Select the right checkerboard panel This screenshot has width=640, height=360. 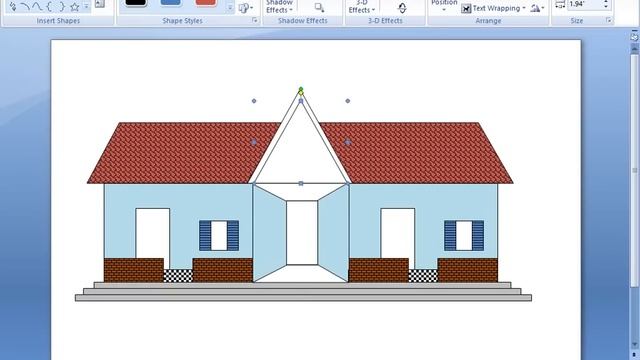(423, 276)
